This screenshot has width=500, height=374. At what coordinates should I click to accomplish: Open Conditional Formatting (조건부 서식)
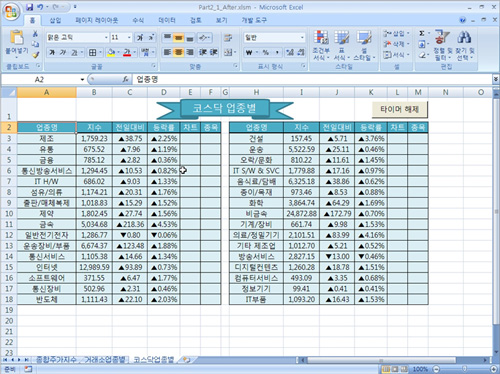point(321,45)
